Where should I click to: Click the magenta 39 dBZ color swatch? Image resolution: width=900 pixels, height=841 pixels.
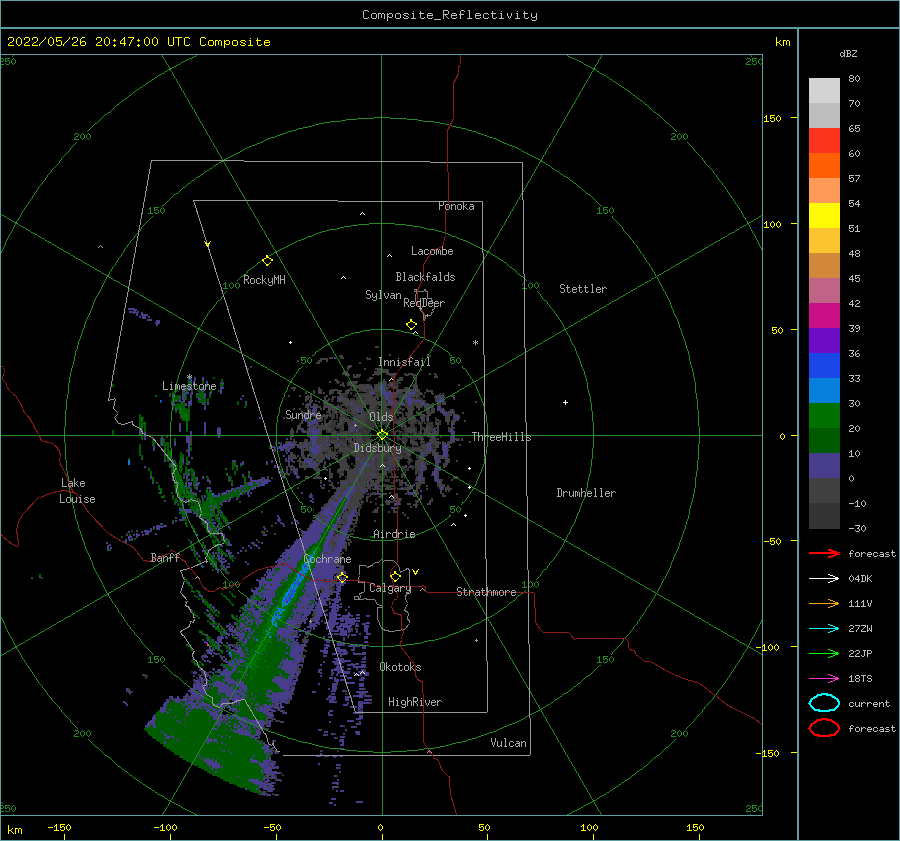tap(824, 316)
